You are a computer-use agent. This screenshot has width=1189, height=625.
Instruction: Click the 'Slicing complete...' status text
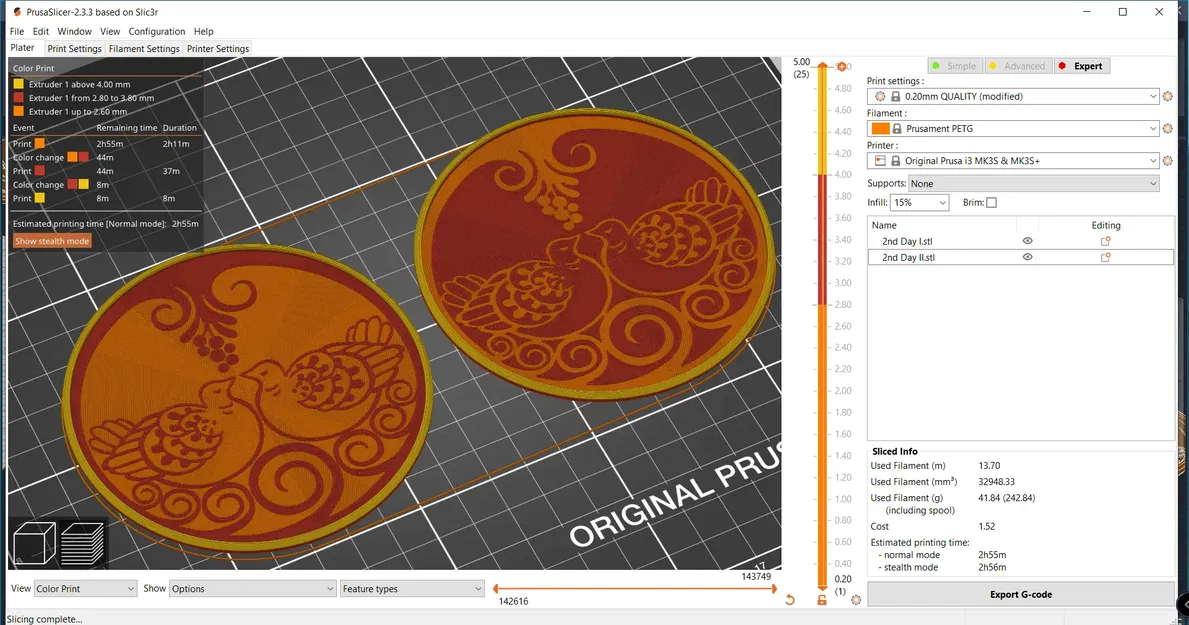(45, 619)
